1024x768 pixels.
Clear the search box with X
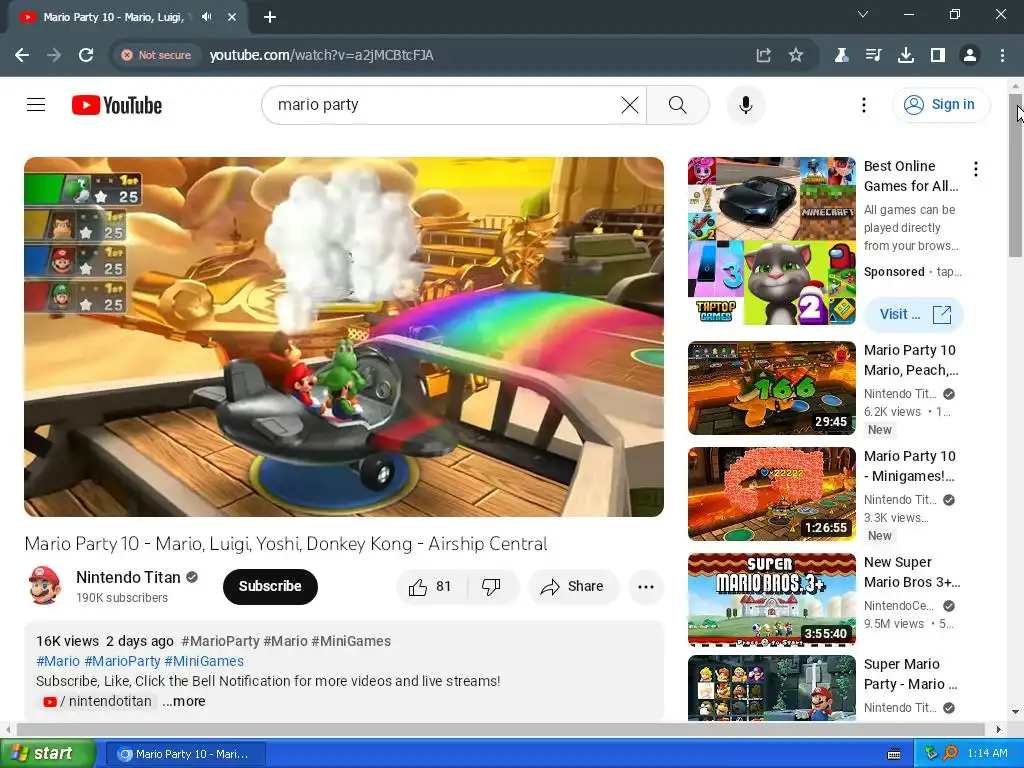[x=630, y=105]
